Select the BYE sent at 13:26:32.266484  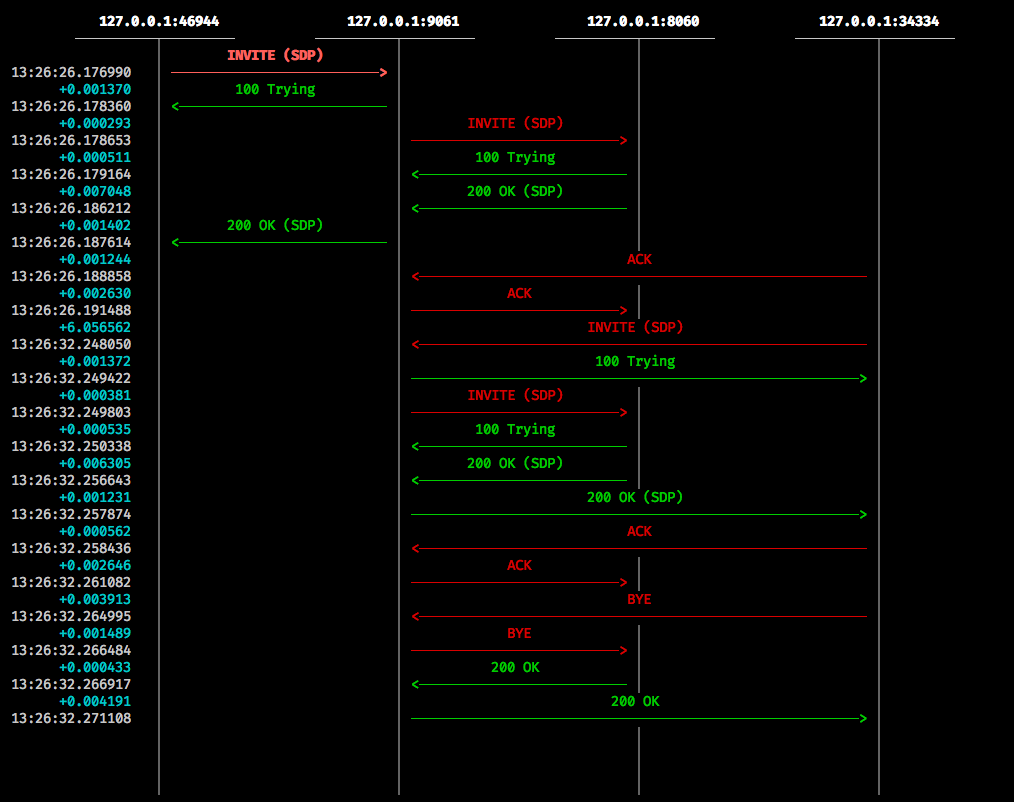519,634
